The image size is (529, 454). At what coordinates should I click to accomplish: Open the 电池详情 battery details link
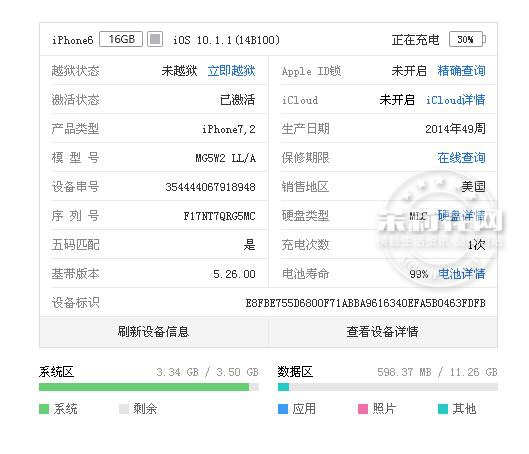click(462, 274)
